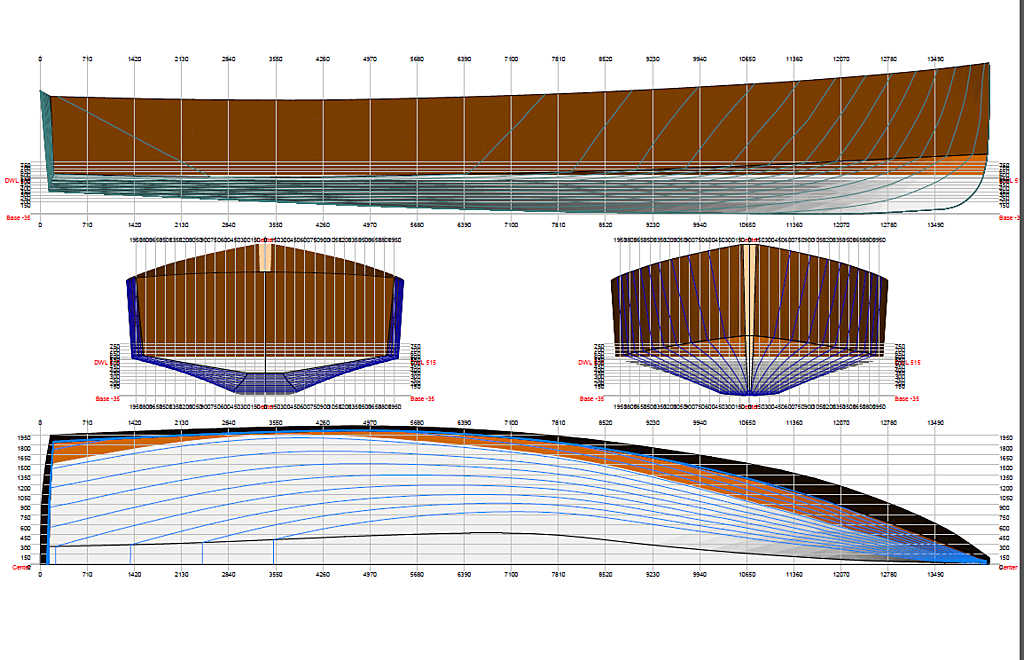This screenshot has height=660, width=1024.
Task: Pick DWL 515 label right of blue stern body plan
Action: [424, 362]
